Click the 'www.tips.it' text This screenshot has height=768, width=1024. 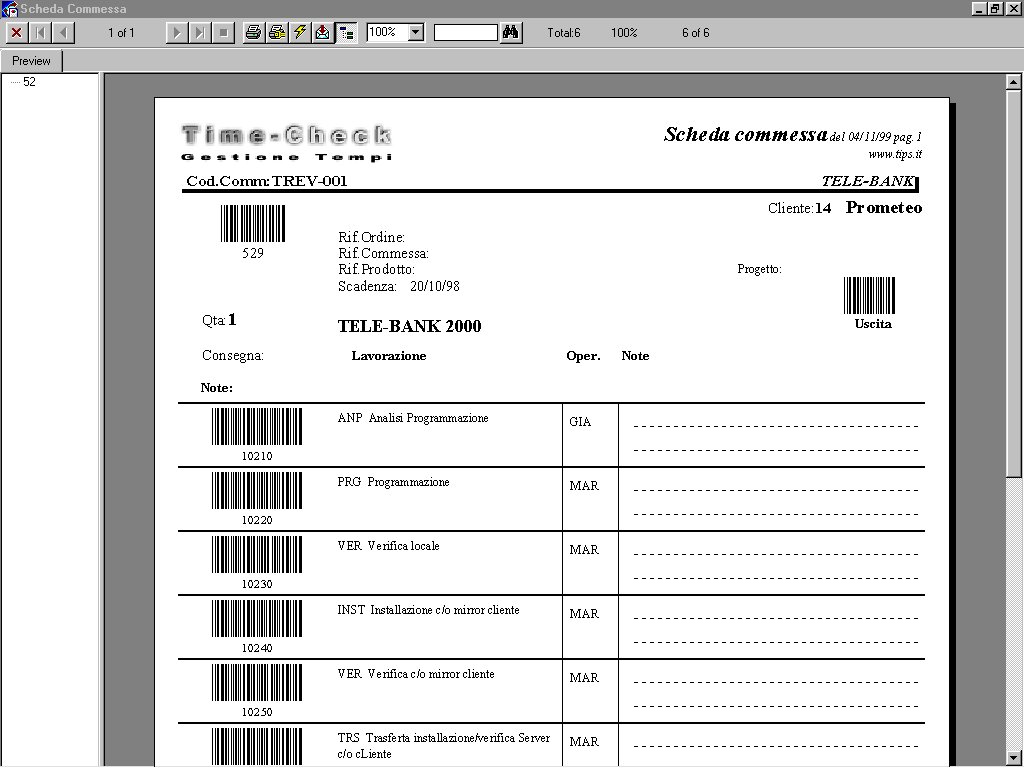tap(895, 154)
